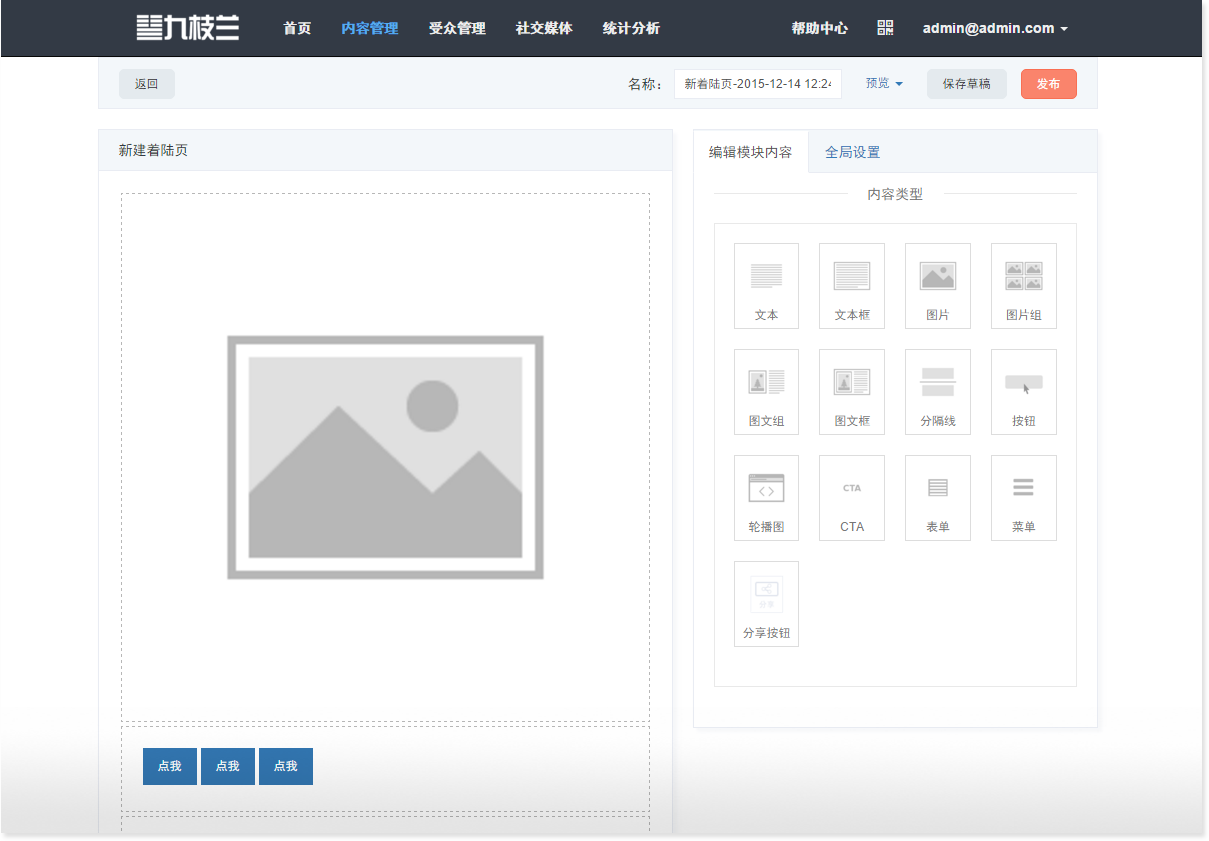Click the 名称 page name input field
Viewport: 1209px width, 841px height.
pos(757,84)
